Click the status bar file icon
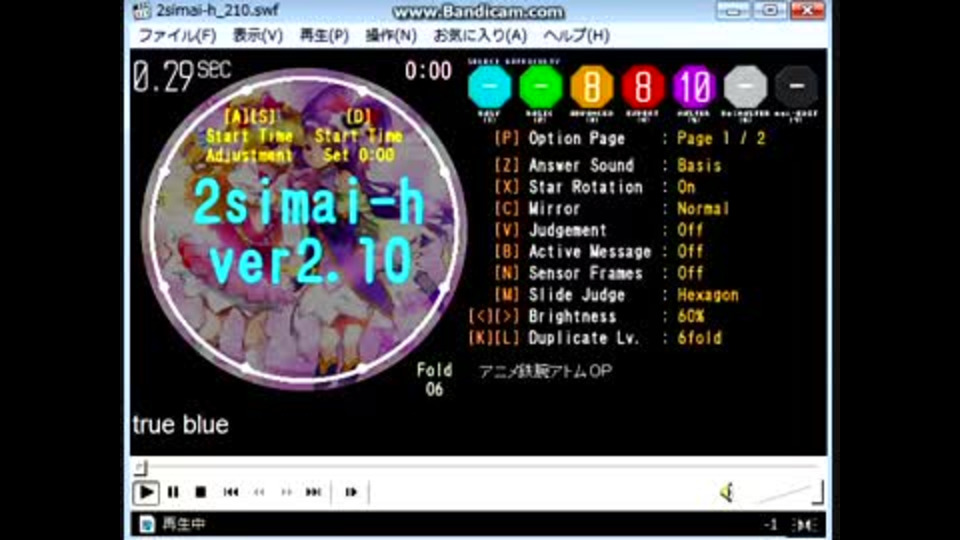960x540 pixels. tap(147, 524)
